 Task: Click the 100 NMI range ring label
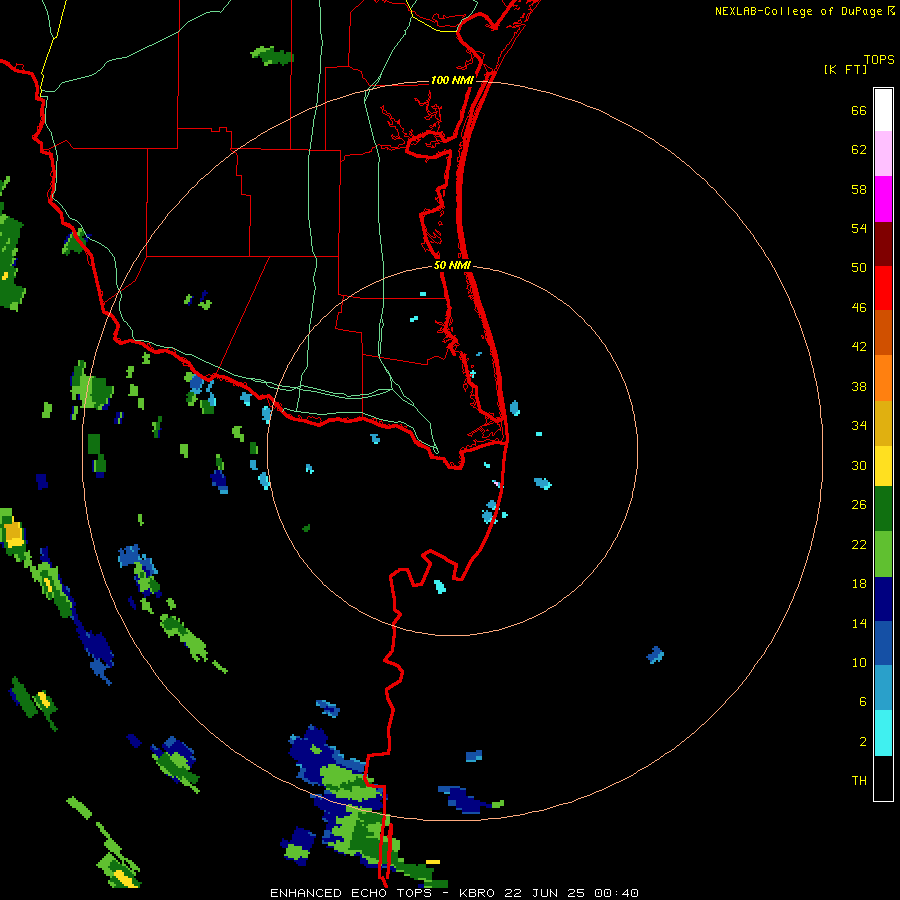click(x=452, y=80)
